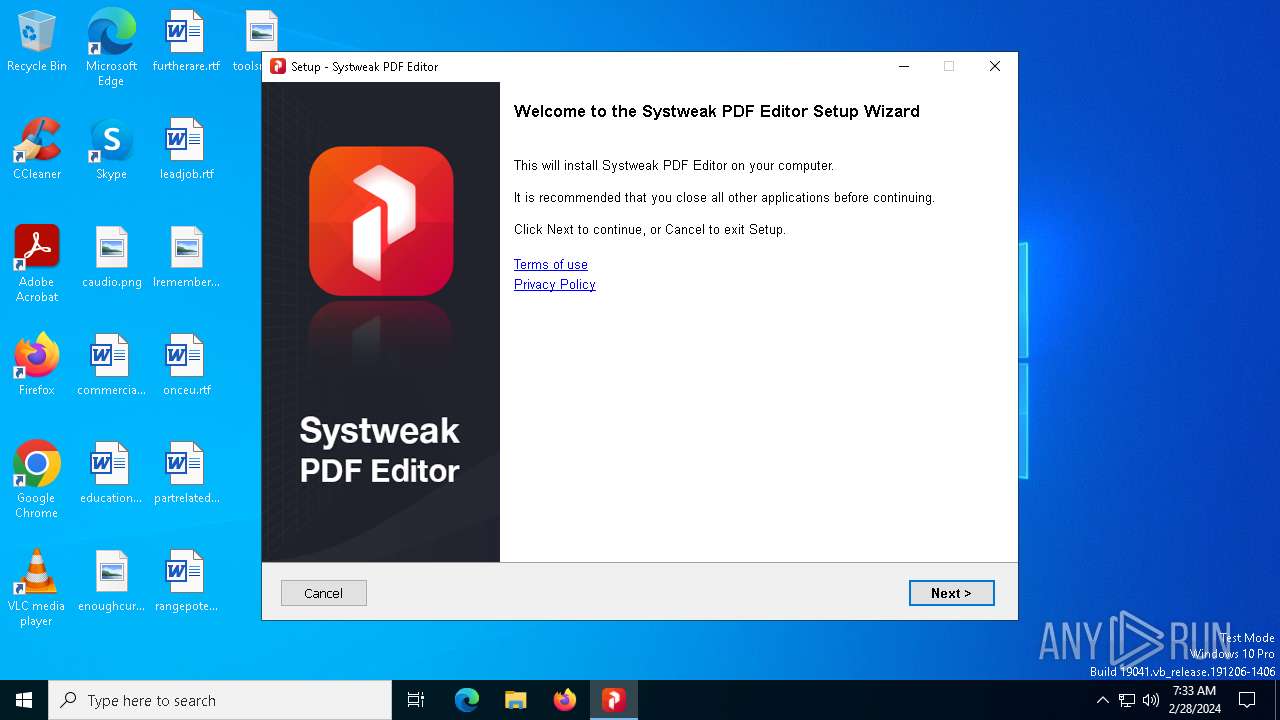Open File Explorer from the taskbar

tap(516, 700)
